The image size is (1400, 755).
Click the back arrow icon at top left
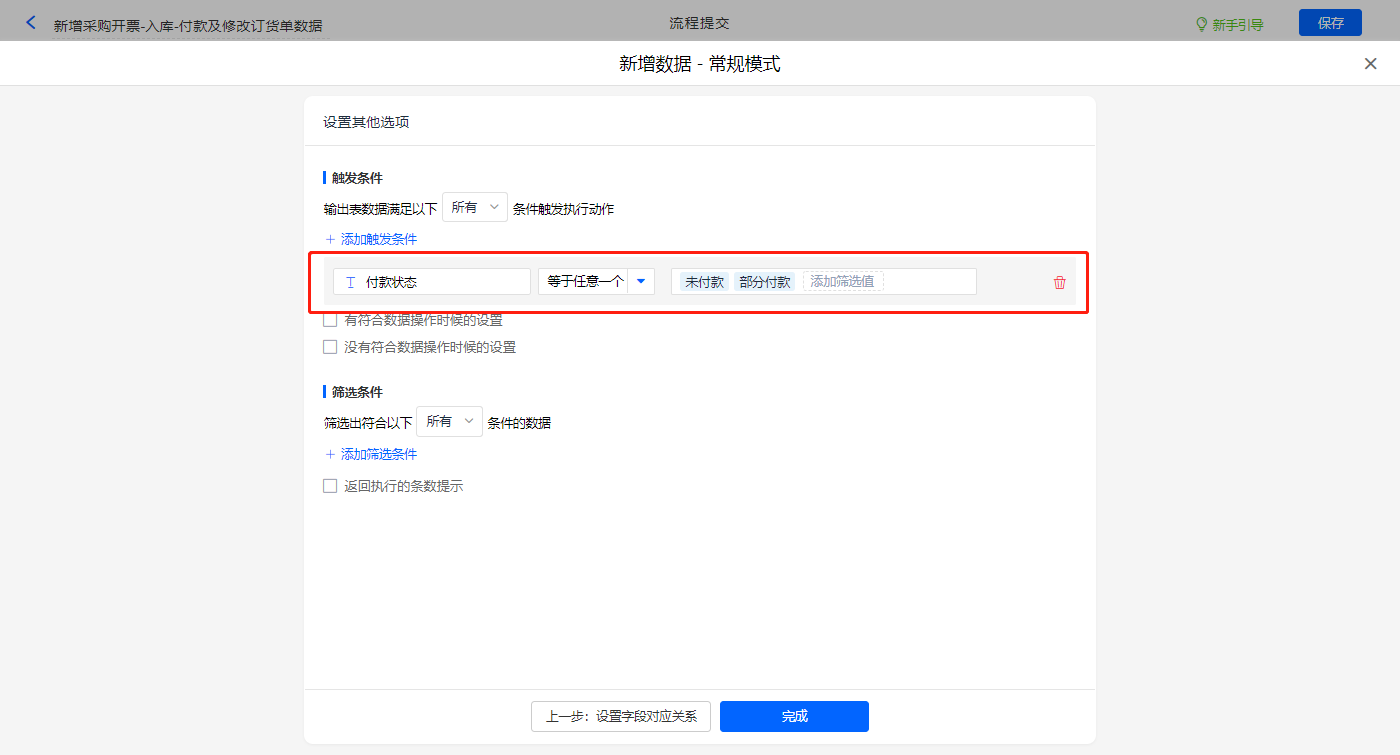point(31,22)
